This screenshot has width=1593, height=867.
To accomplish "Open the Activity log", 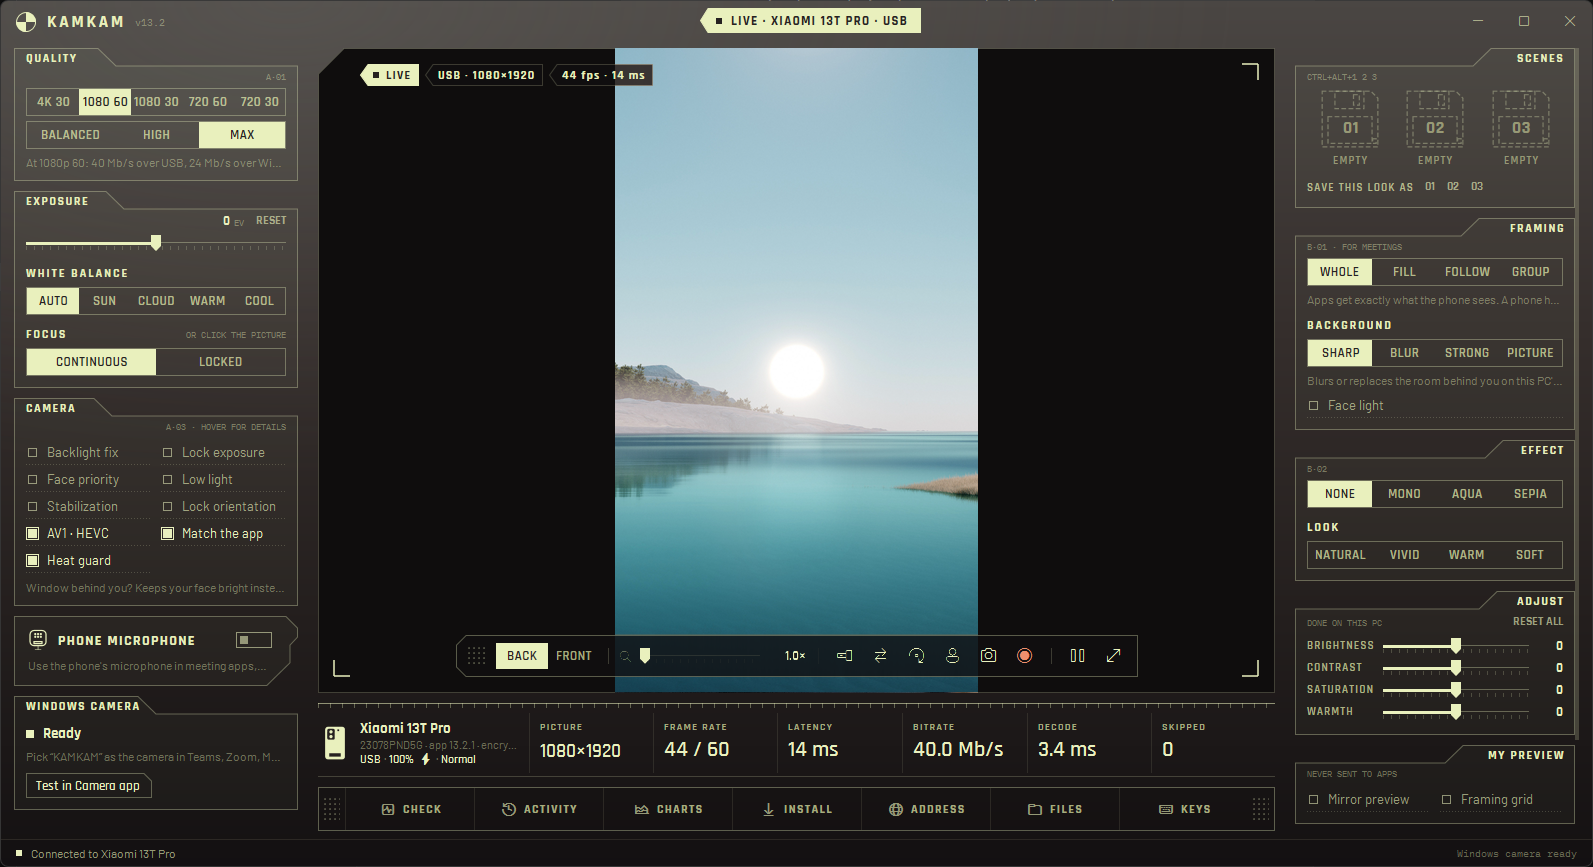I will click(x=539, y=809).
